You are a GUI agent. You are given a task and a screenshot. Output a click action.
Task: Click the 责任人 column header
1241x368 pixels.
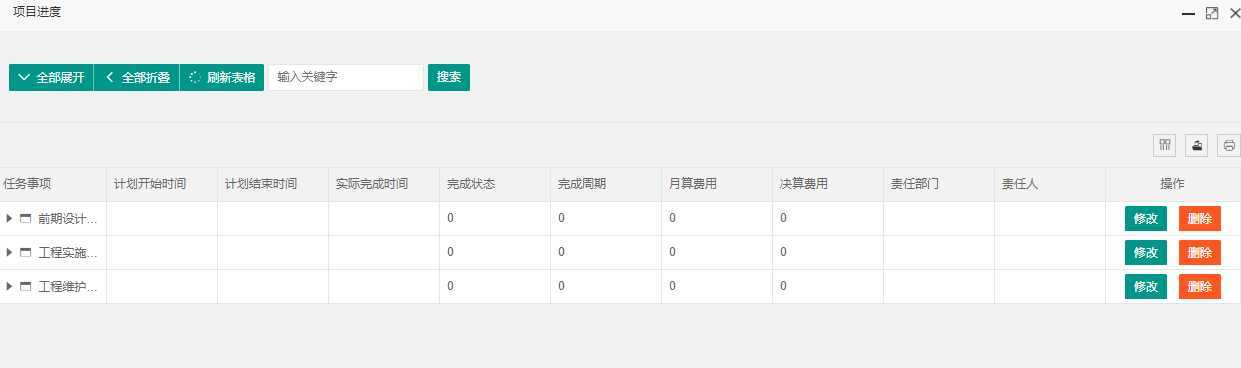pos(1050,184)
